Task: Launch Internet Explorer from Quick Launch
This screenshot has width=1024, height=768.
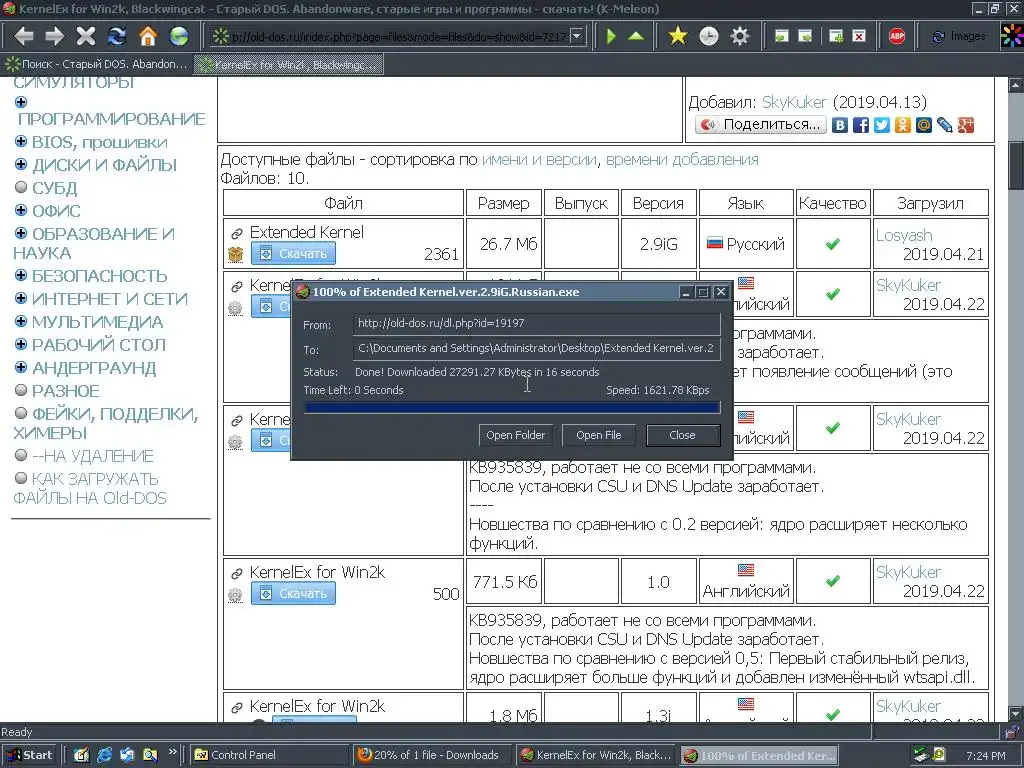Action: tap(104, 755)
